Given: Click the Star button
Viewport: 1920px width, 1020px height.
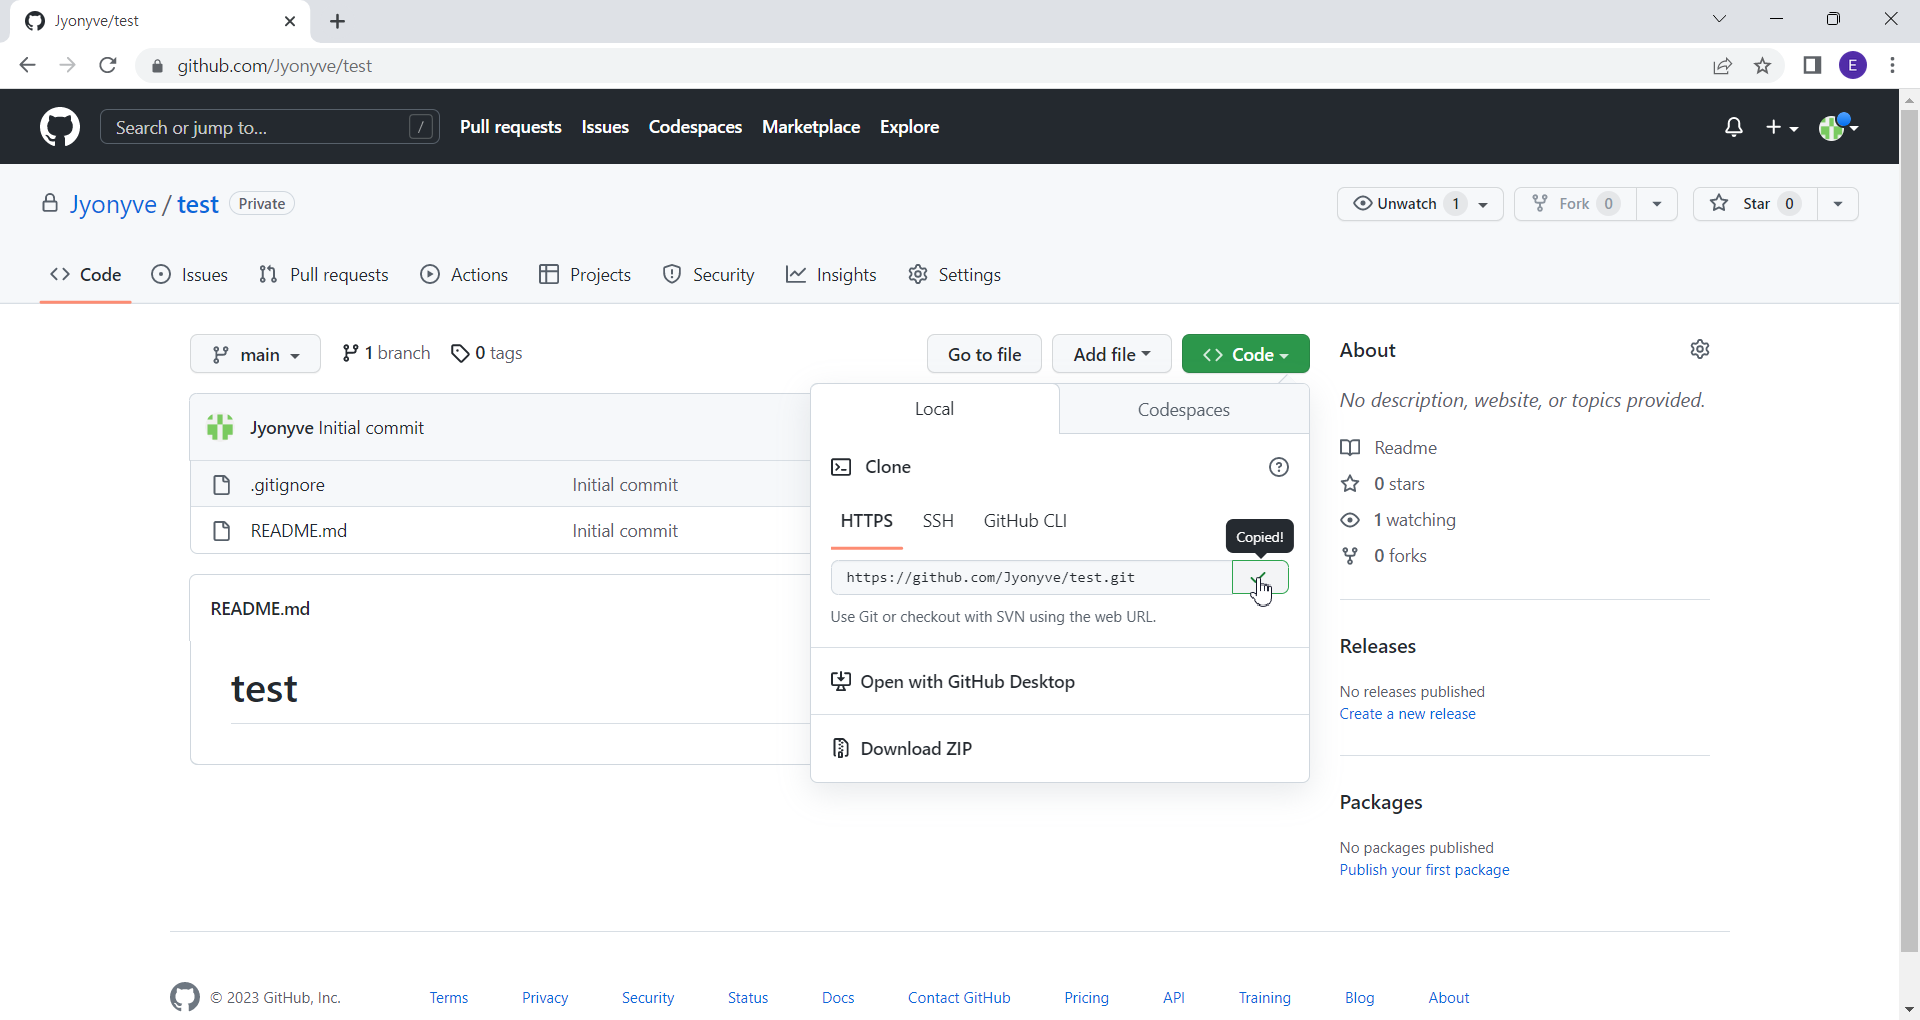Looking at the screenshot, I should [1755, 204].
